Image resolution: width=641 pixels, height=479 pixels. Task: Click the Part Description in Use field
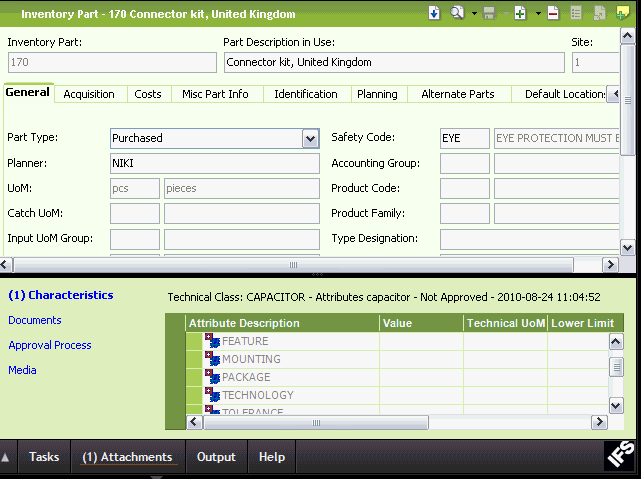[394, 62]
